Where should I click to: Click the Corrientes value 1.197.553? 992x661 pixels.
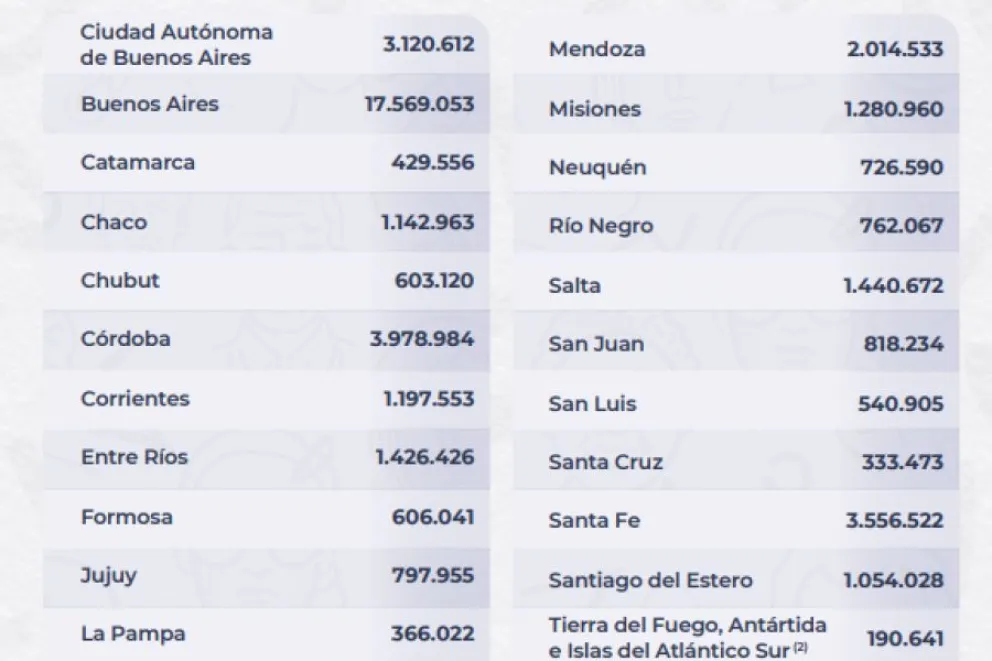(428, 398)
